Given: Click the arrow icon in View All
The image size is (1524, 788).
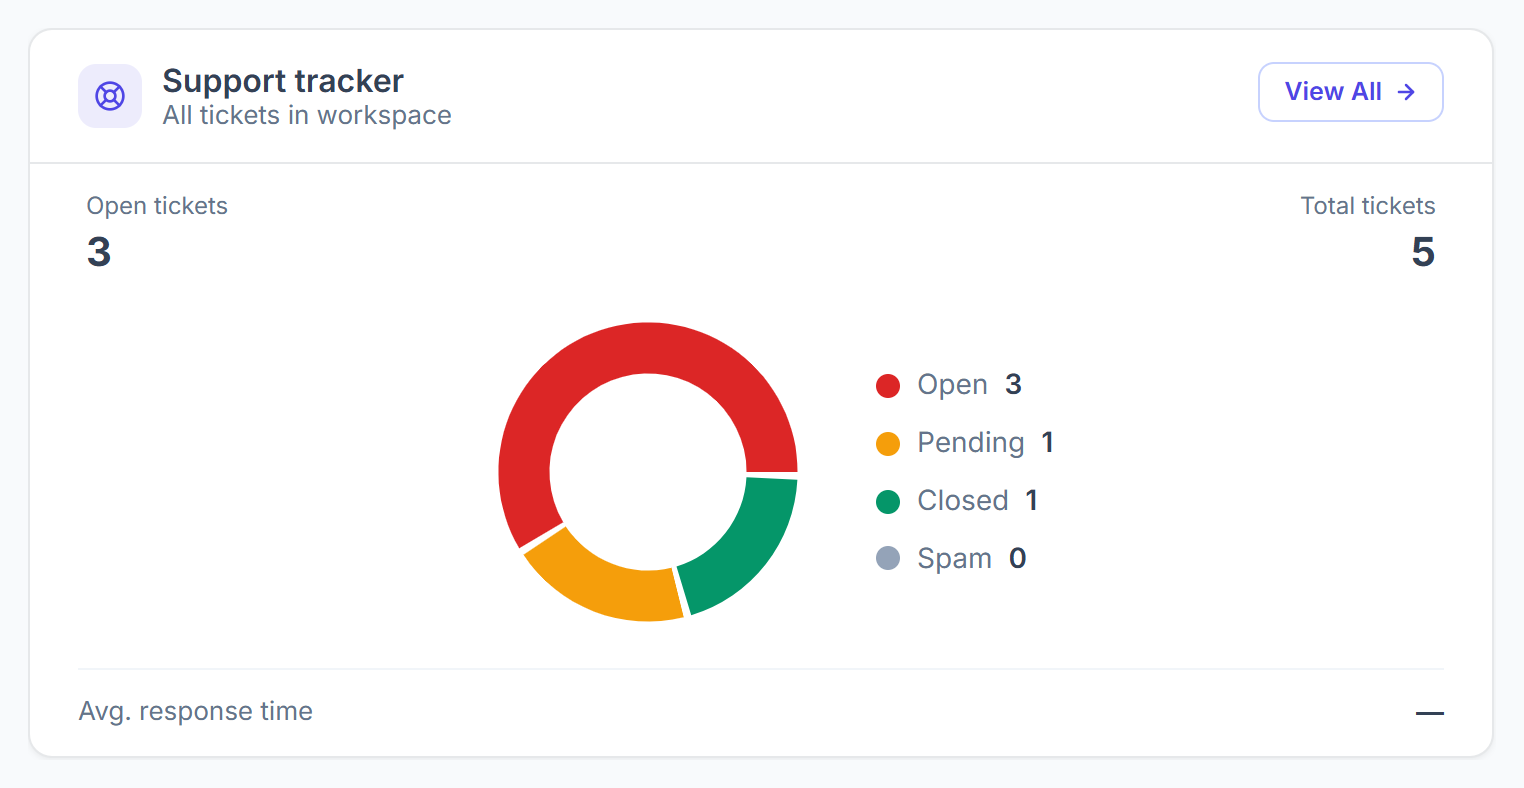Looking at the screenshot, I should pos(1406,92).
